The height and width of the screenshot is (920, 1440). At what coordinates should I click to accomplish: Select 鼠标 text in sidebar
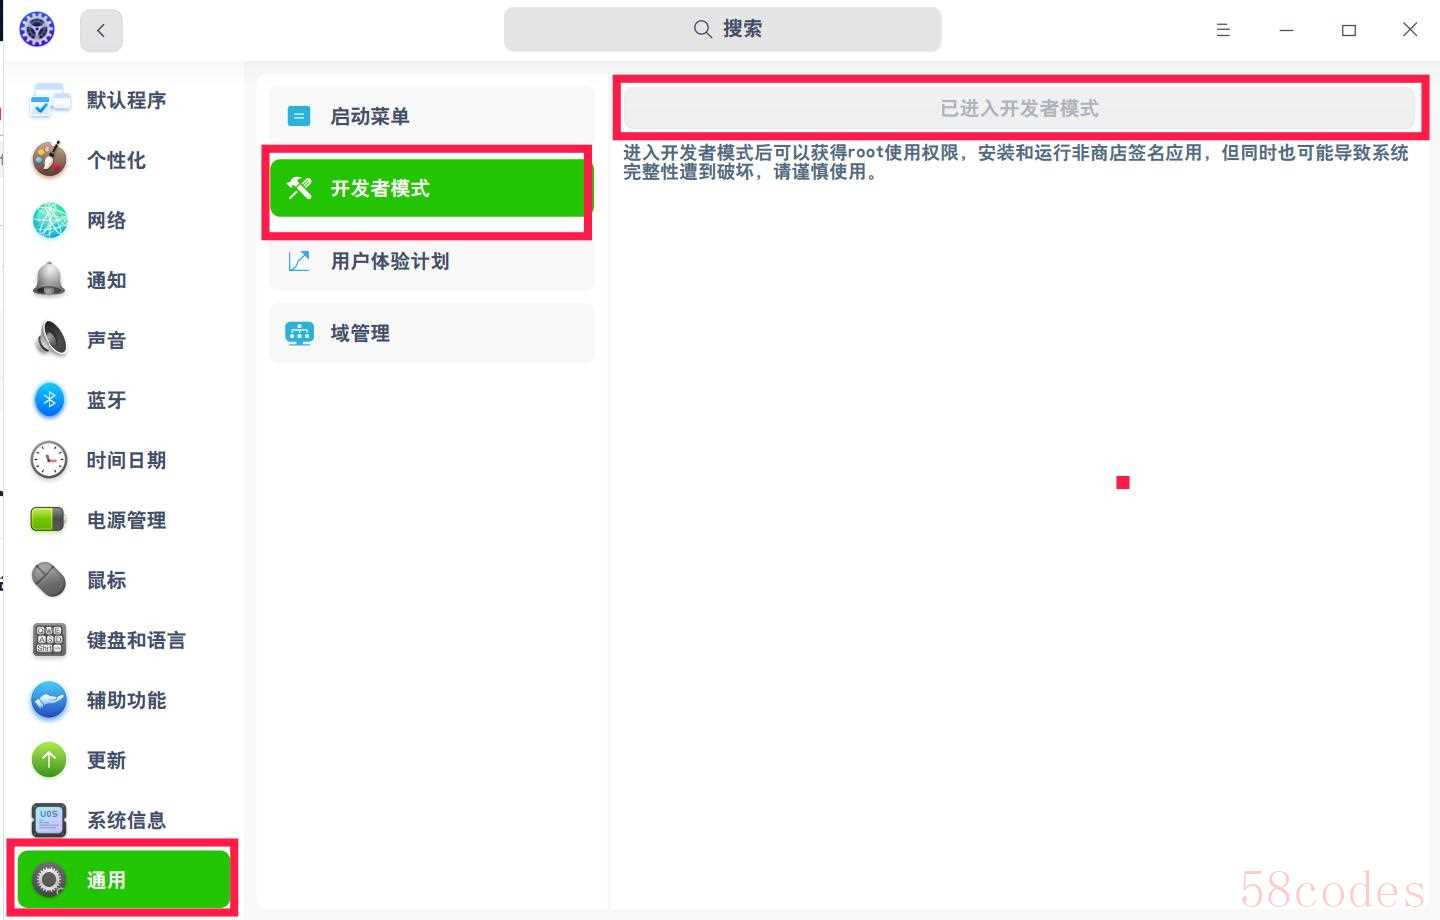(x=106, y=580)
